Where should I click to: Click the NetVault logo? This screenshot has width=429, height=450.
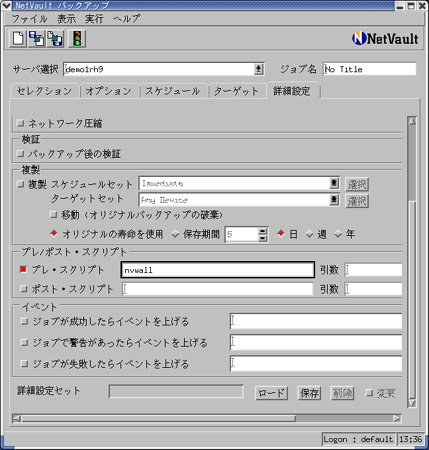pyautogui.click(x=385, y=39)
